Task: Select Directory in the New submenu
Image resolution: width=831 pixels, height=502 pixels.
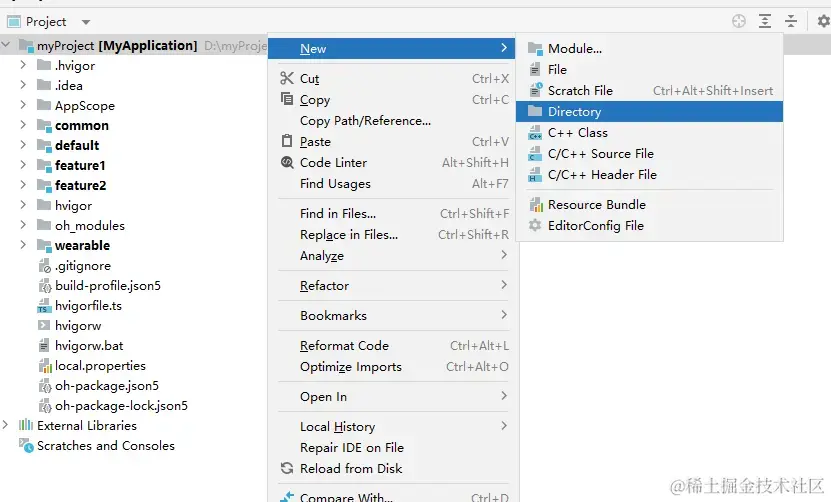Action: point(649,111)
